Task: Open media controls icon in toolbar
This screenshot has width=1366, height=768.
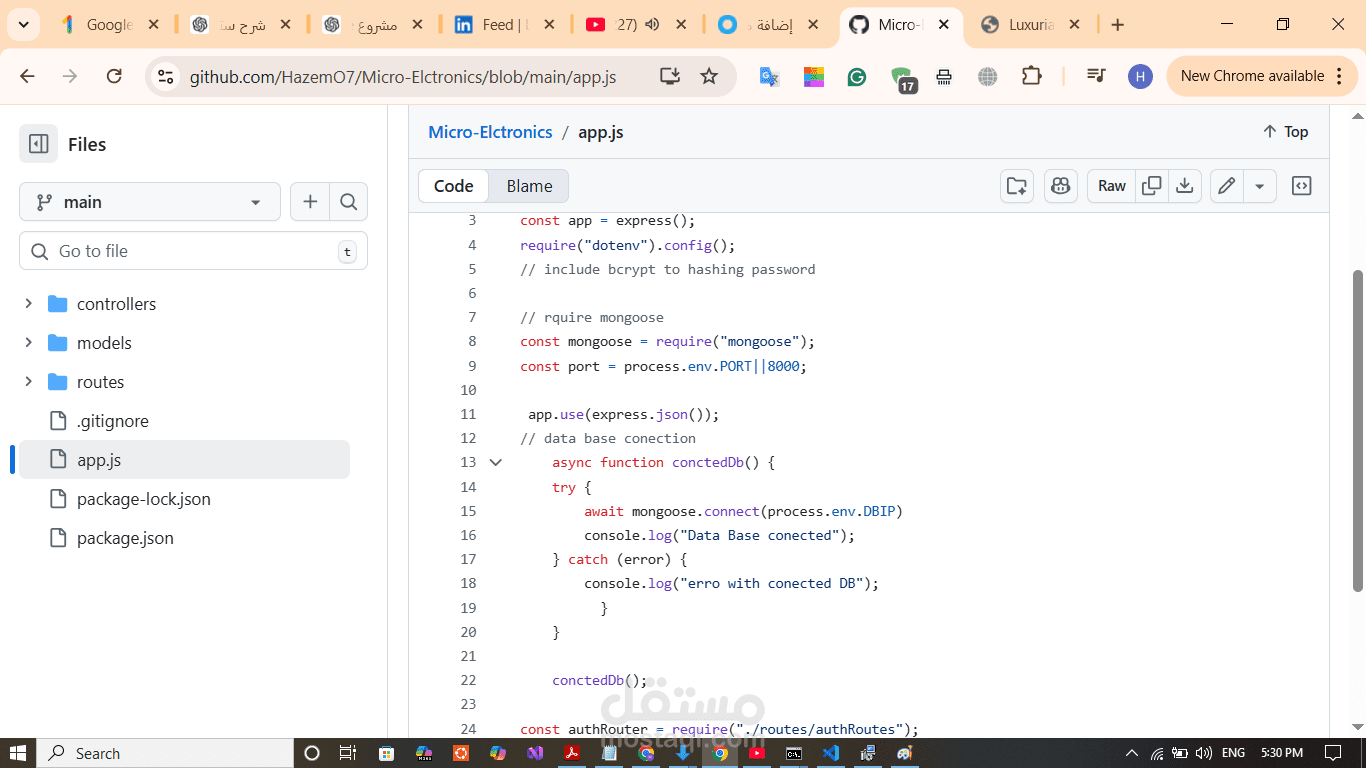Action: click(1096, 76)
